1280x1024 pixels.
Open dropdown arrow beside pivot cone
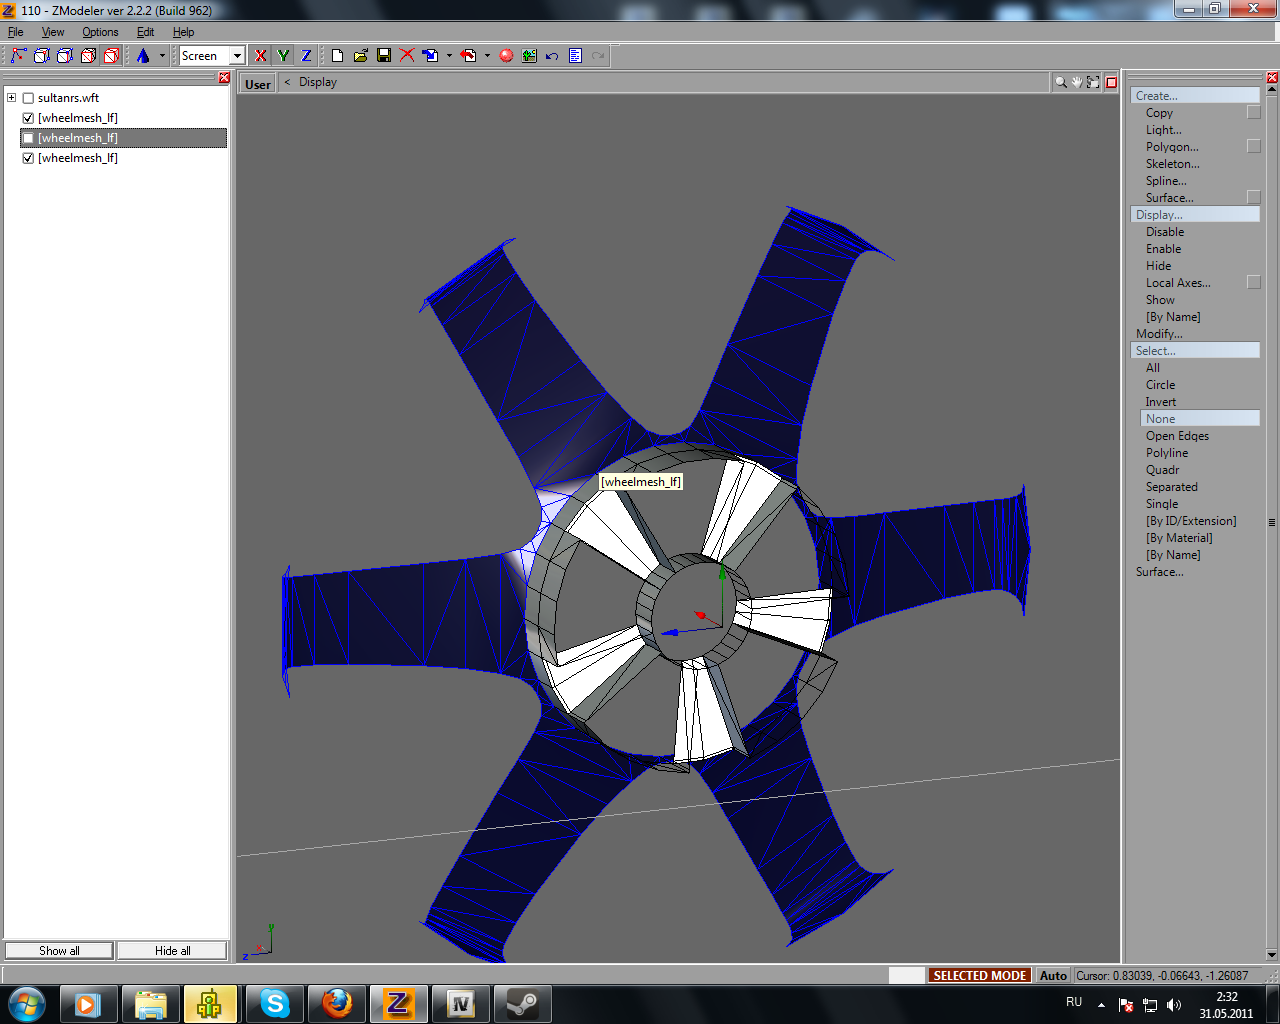tap(162, 56)
